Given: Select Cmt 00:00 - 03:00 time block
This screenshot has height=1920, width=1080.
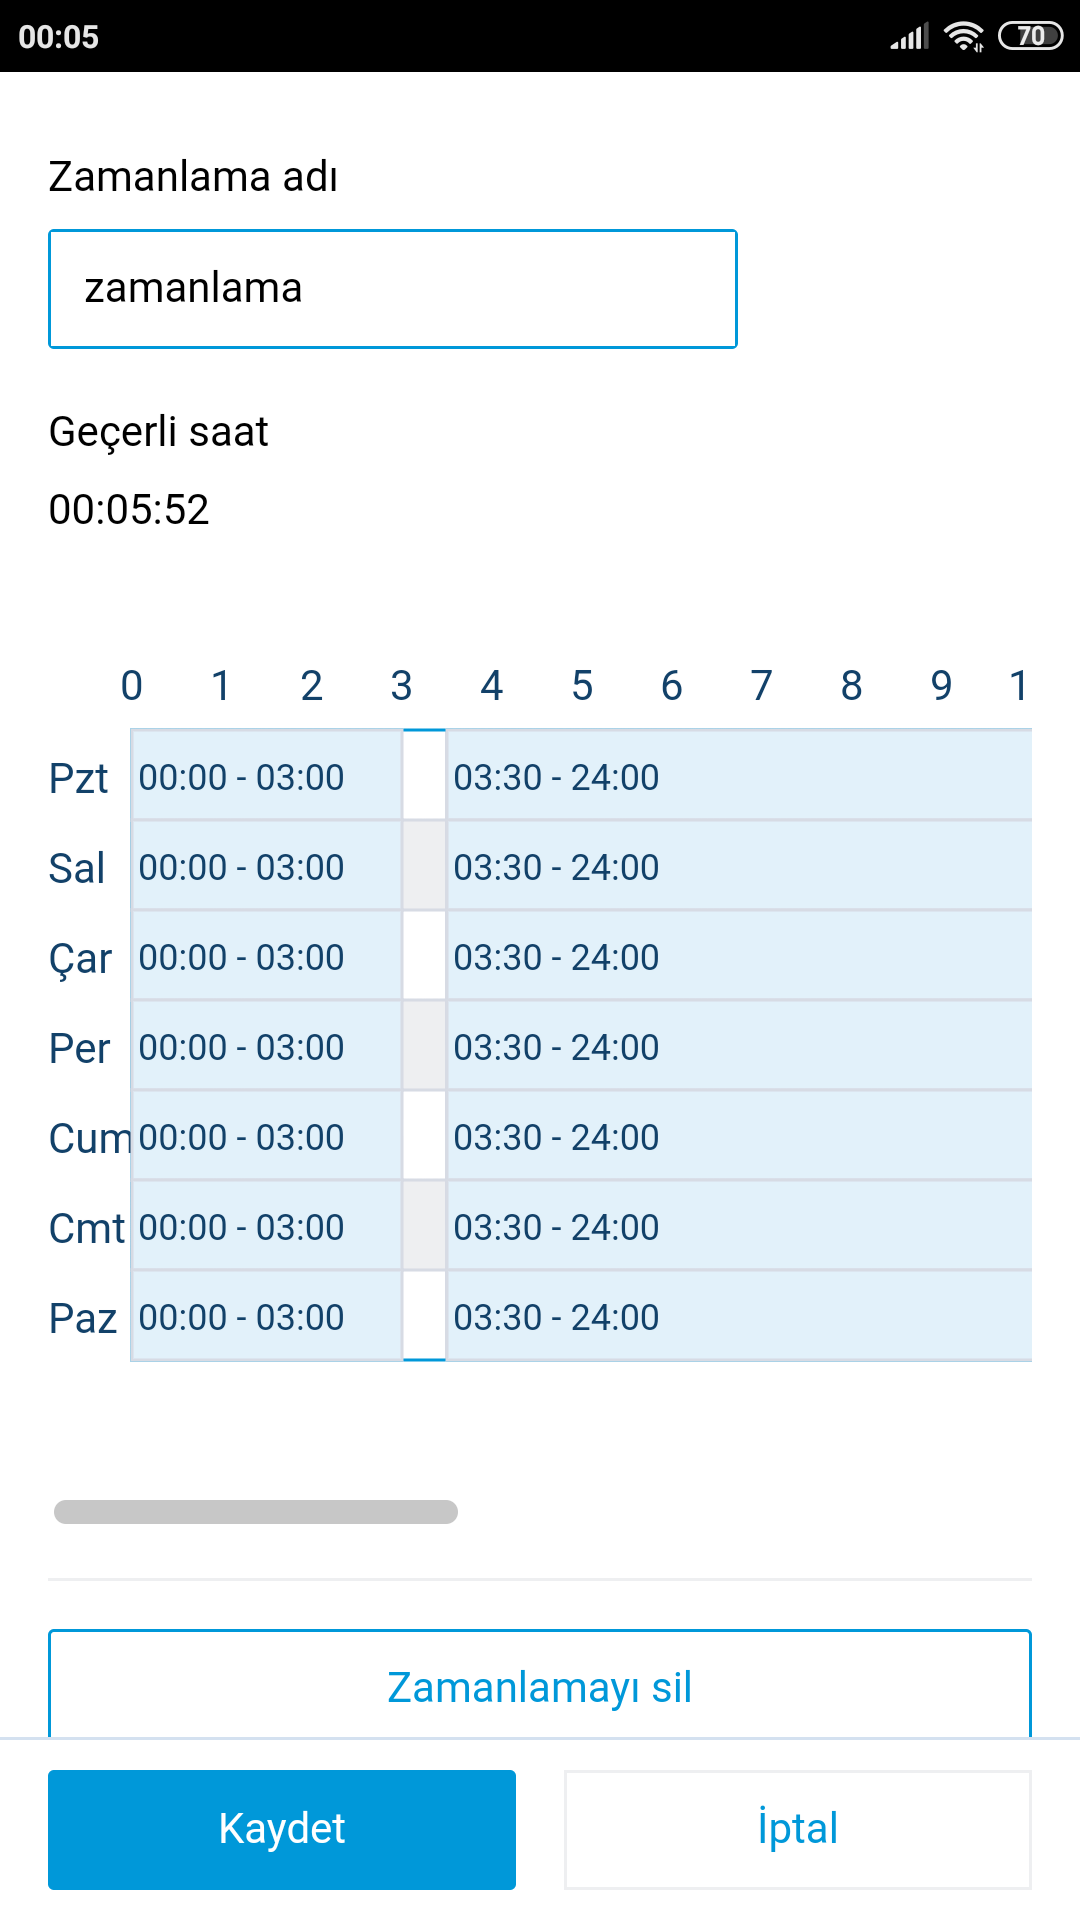Looking at the screenshot, I should 267,1226.
